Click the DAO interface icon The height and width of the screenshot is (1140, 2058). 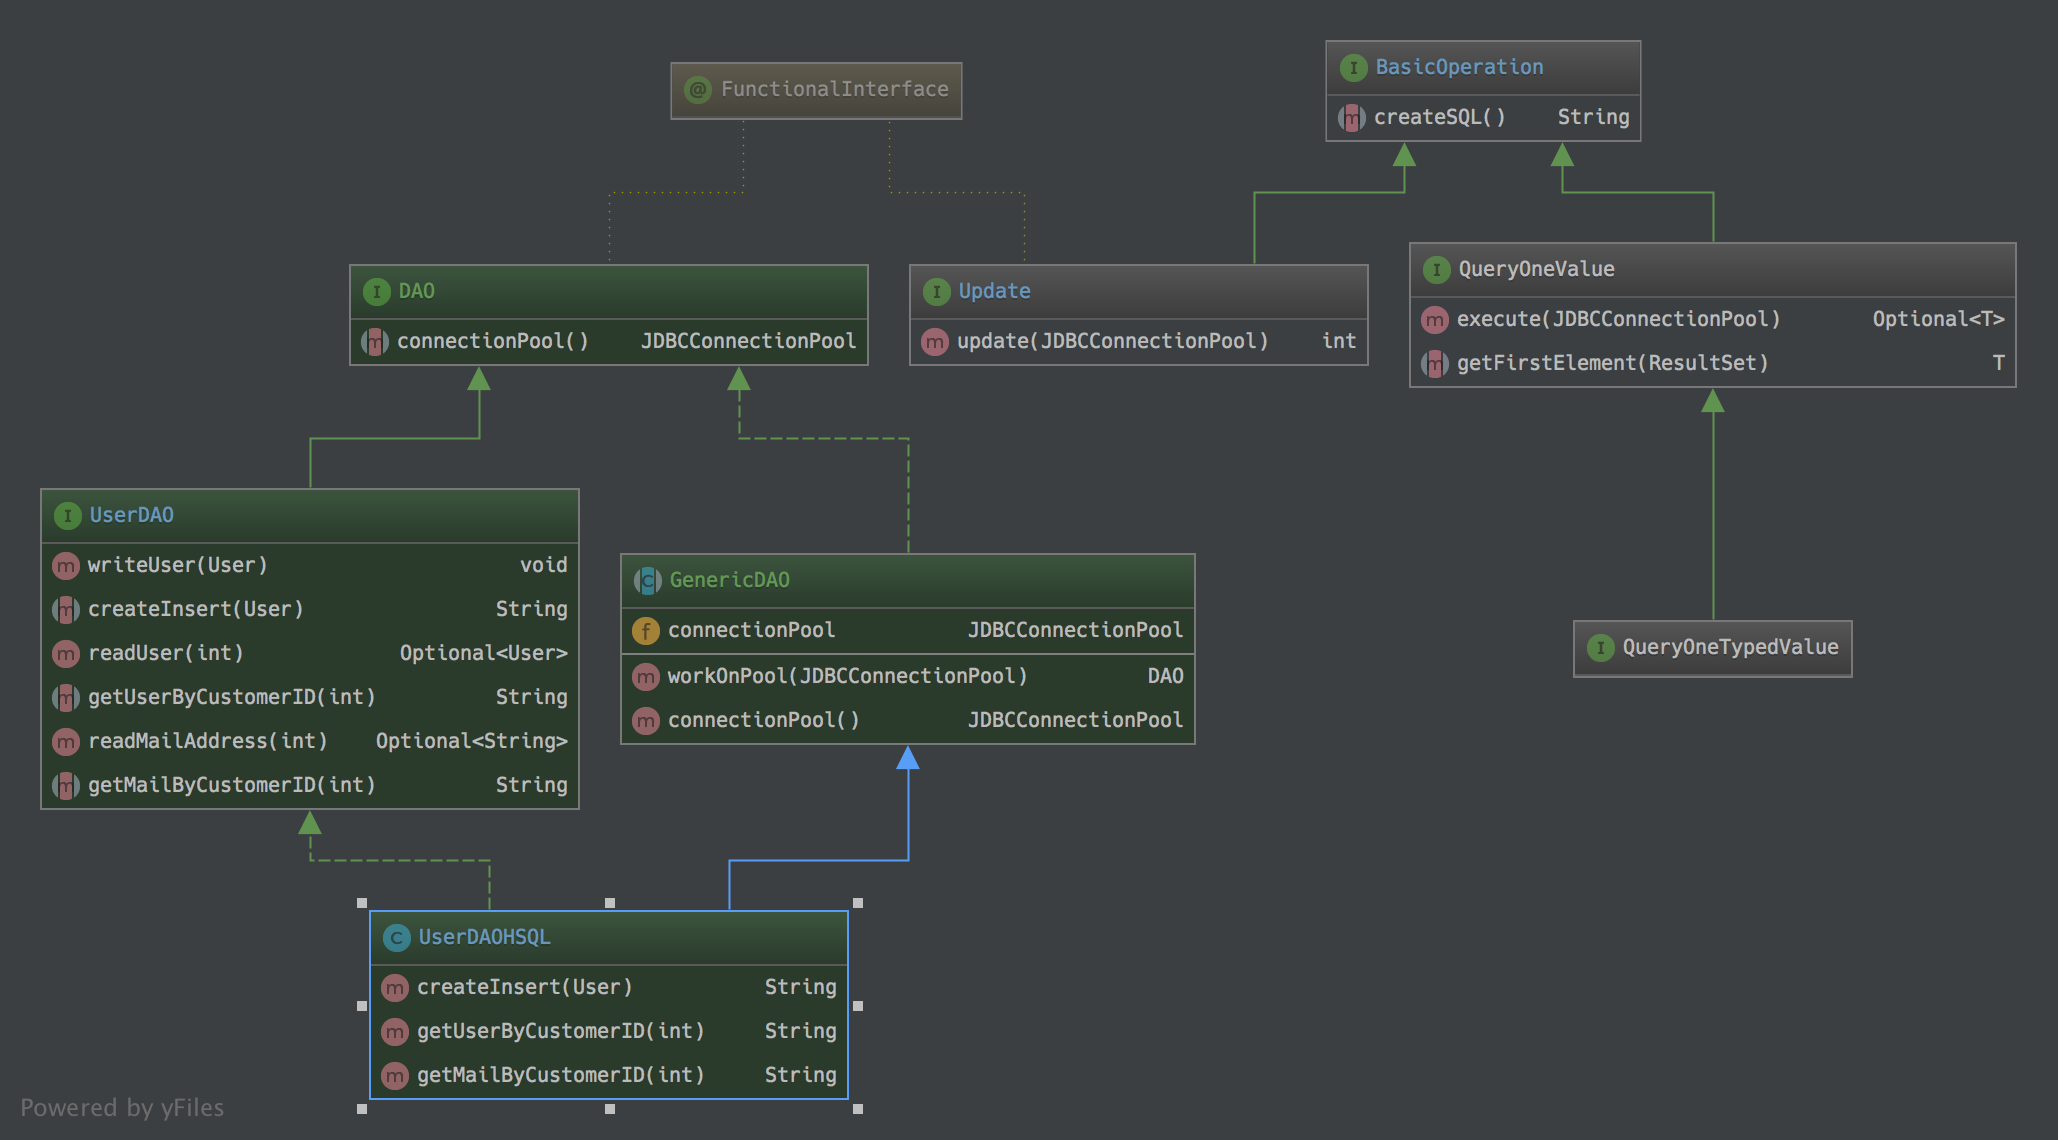(x=376, y=292)
